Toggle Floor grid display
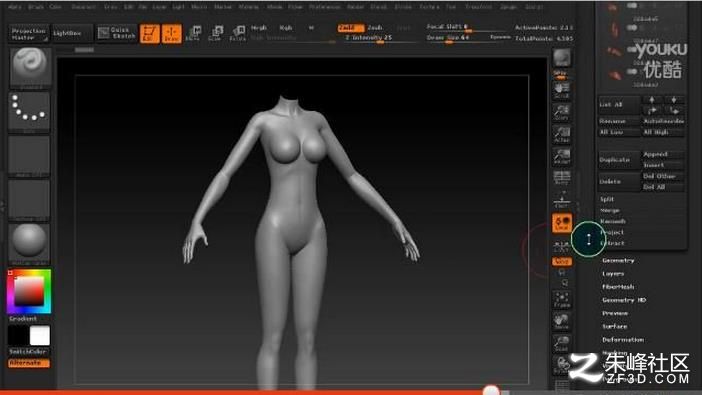 561,200
